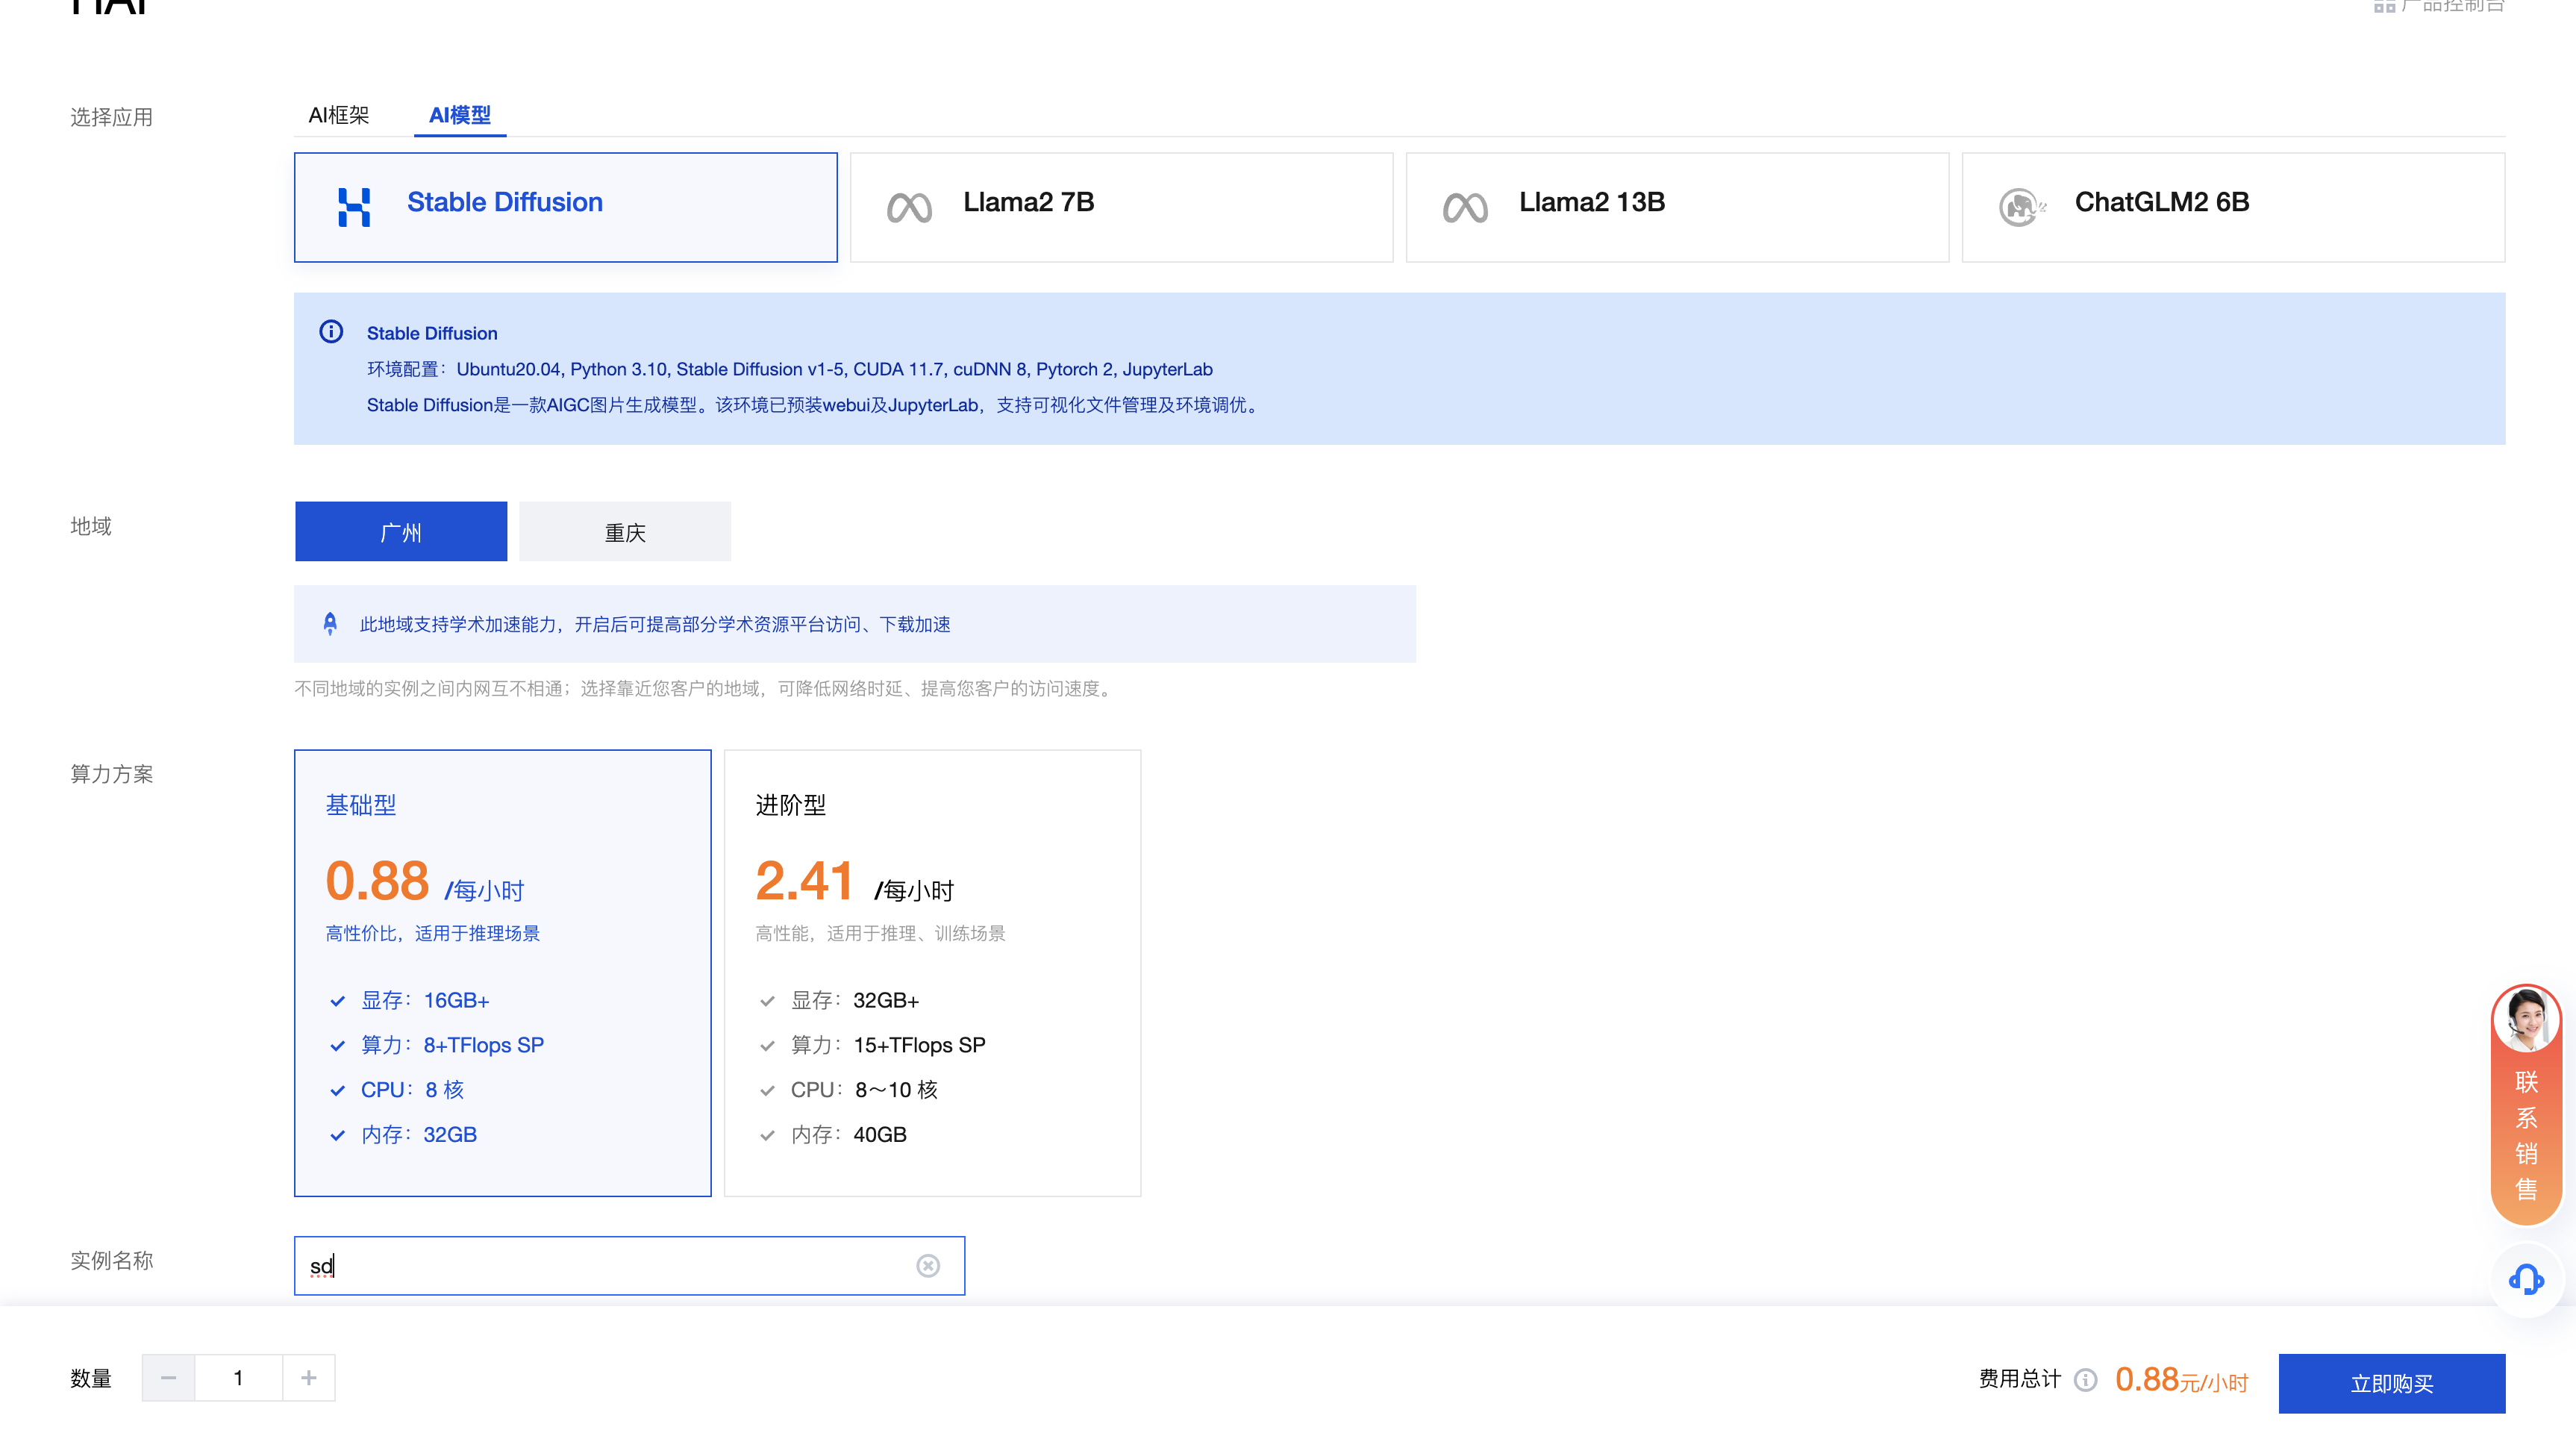Screen dimensions: 2576x1436
Task: Select the 重庆 region option
Action: tap(625, 531)
